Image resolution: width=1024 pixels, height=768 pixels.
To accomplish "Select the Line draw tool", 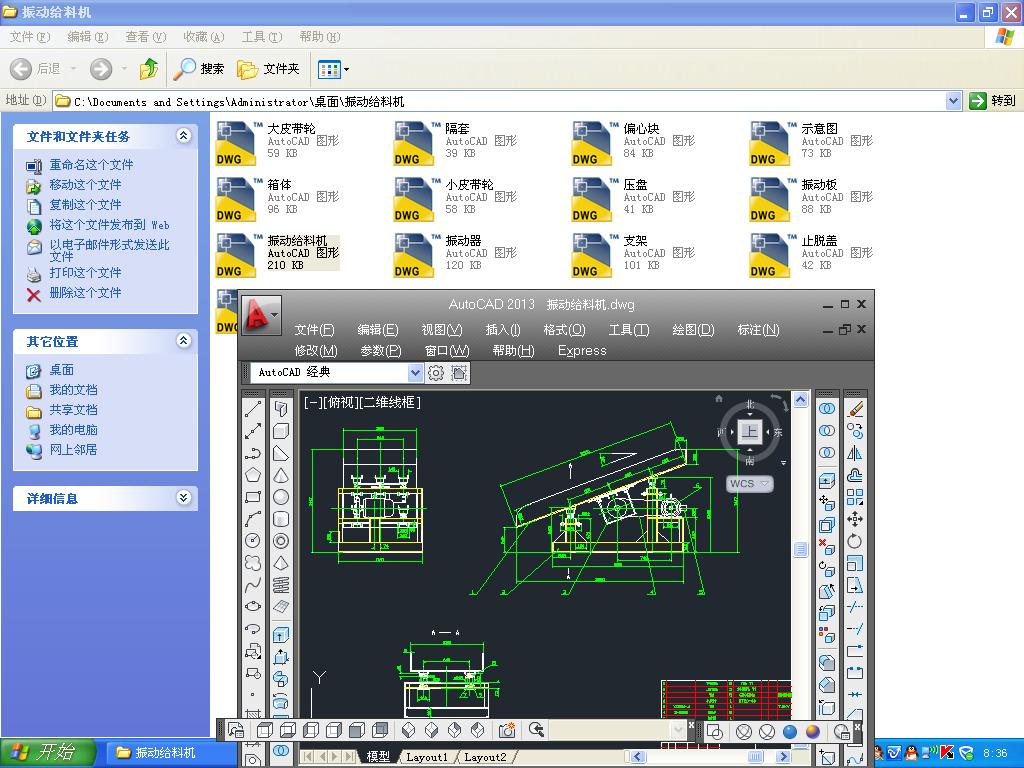I will (x=254, y=408).
